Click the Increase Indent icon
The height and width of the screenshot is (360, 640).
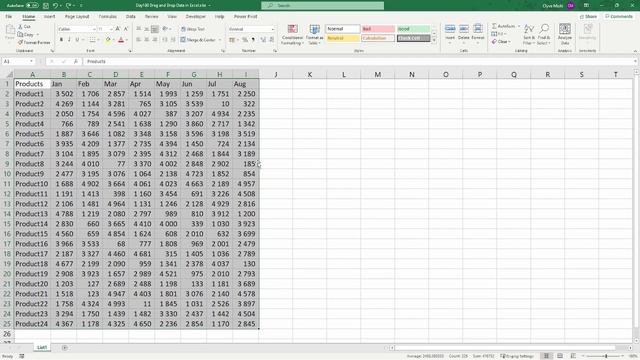tap(173, 40)
